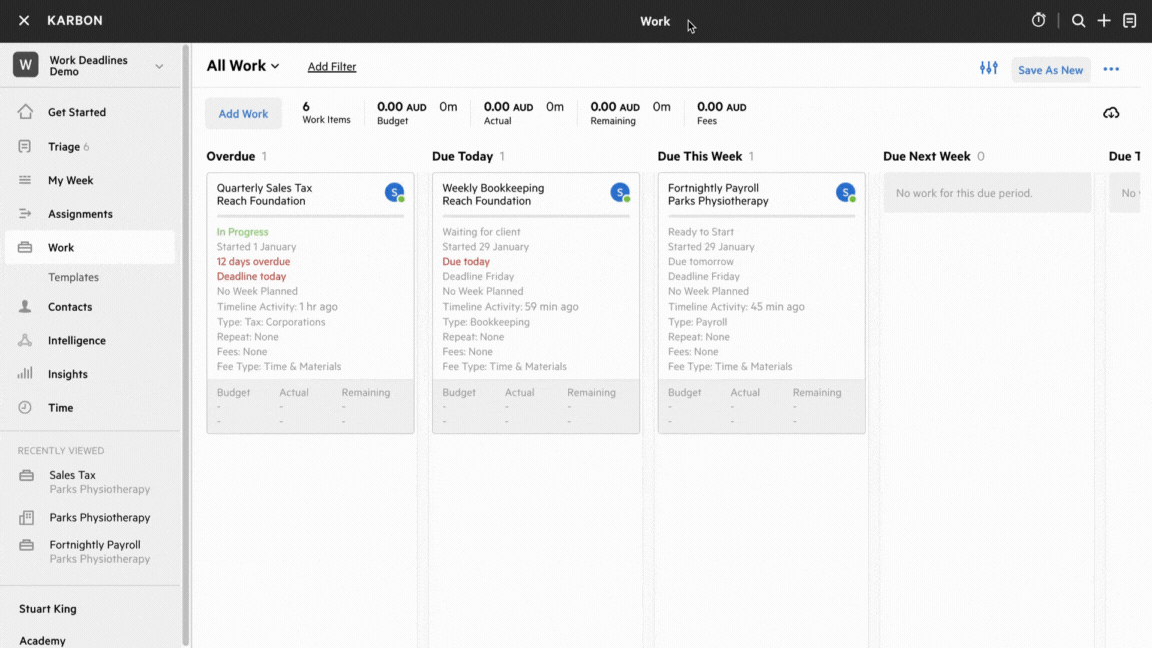Click the 'Waiting for client' status text
The image size is (1152, 648).
click(x=481, y=231)
